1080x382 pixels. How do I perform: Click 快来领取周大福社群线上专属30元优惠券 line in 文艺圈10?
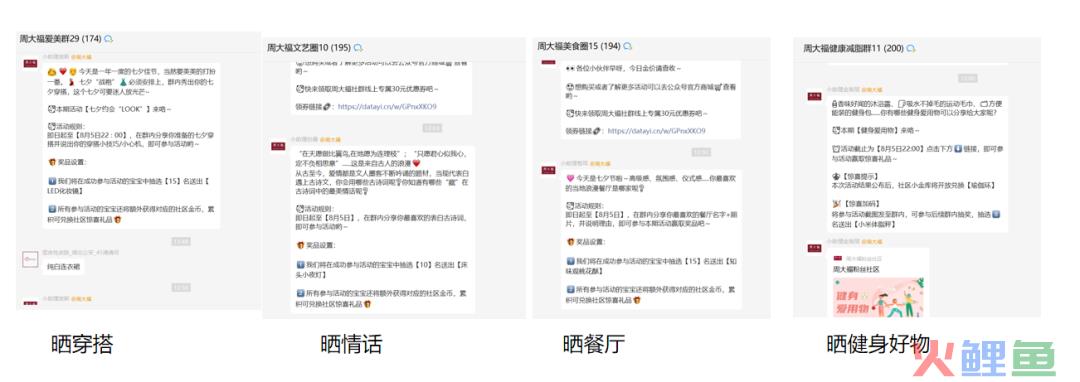(x=366, y=89)
